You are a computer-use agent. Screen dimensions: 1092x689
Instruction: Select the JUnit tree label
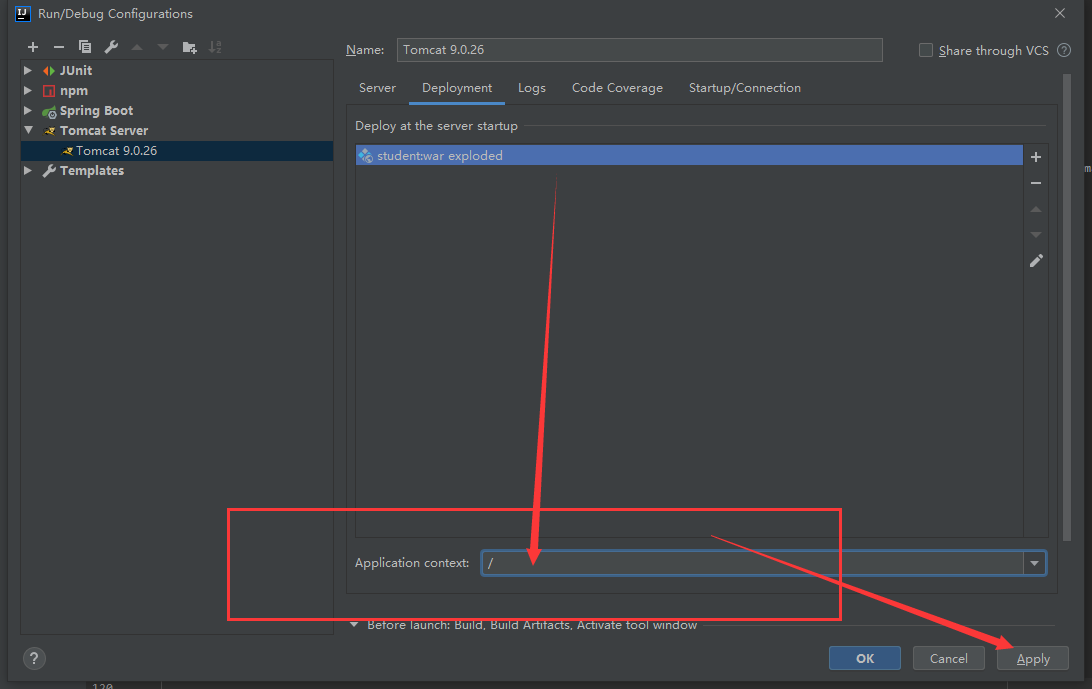pyautogui.click(x=76, y=70)
